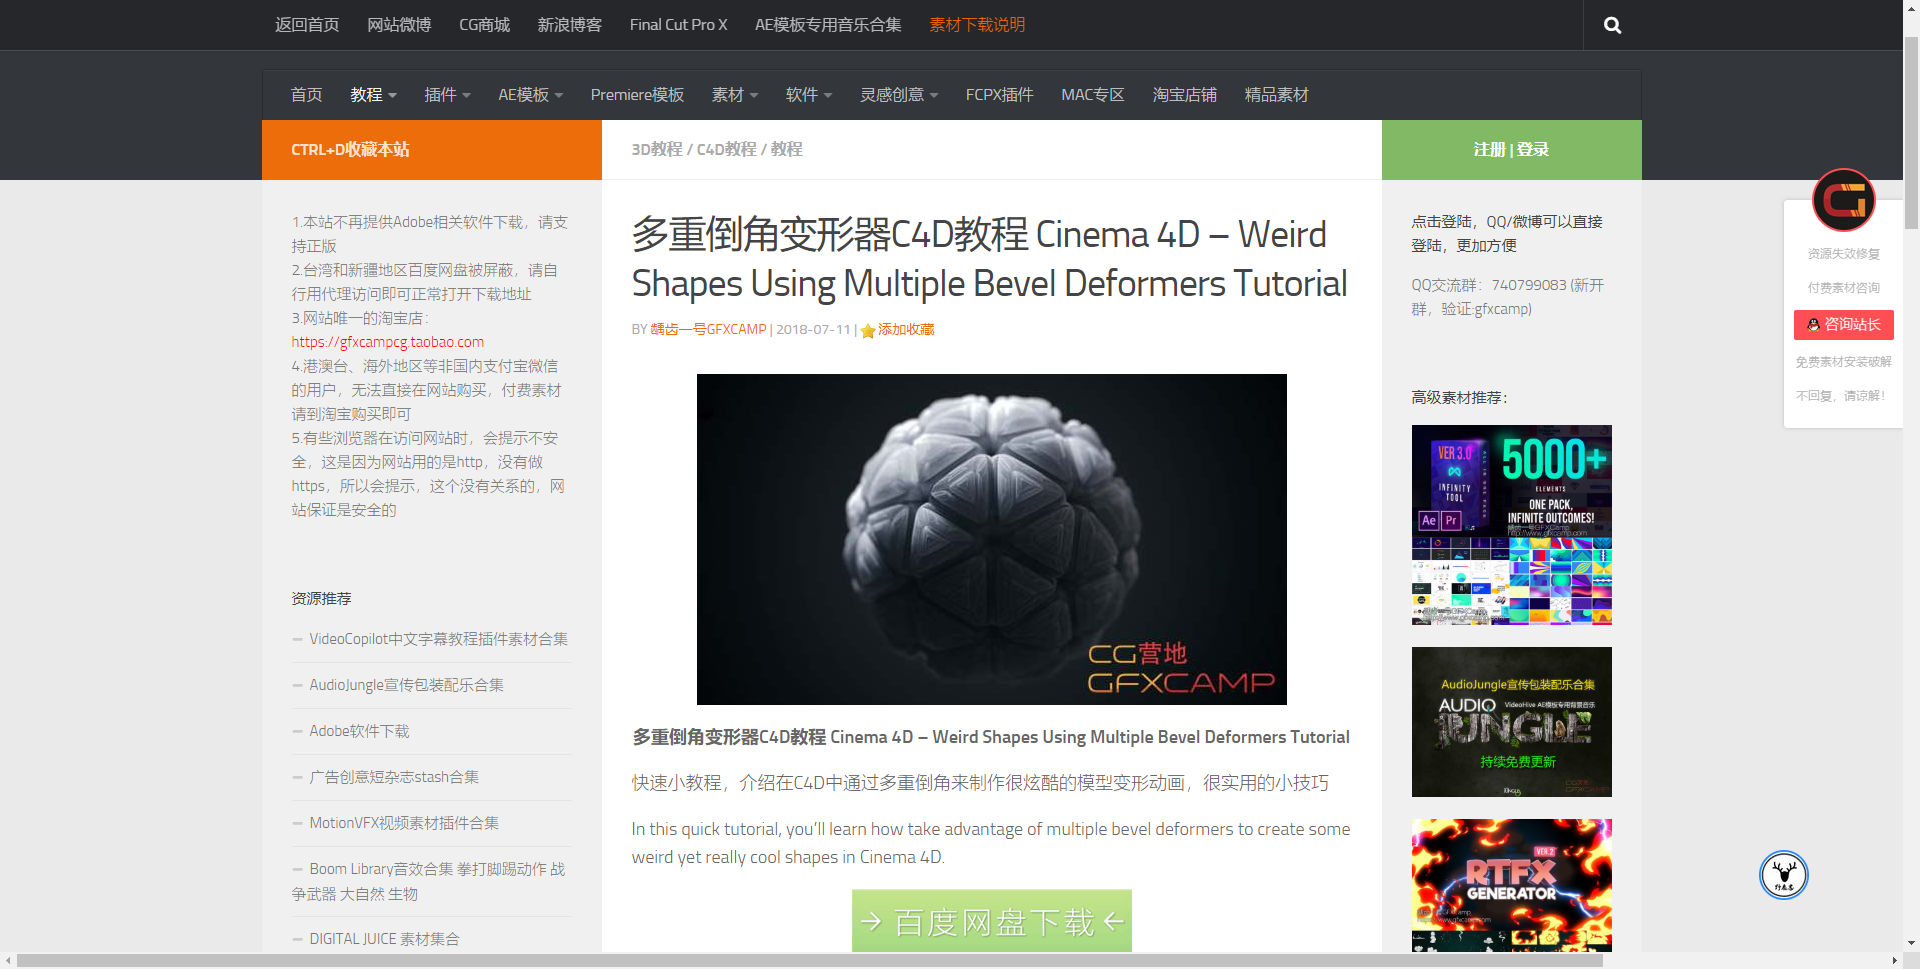Screen dimensions: 1920x969
Task: Click the red 咨询站长 button
Action: pyautogui.click(x=1843, y=325)
